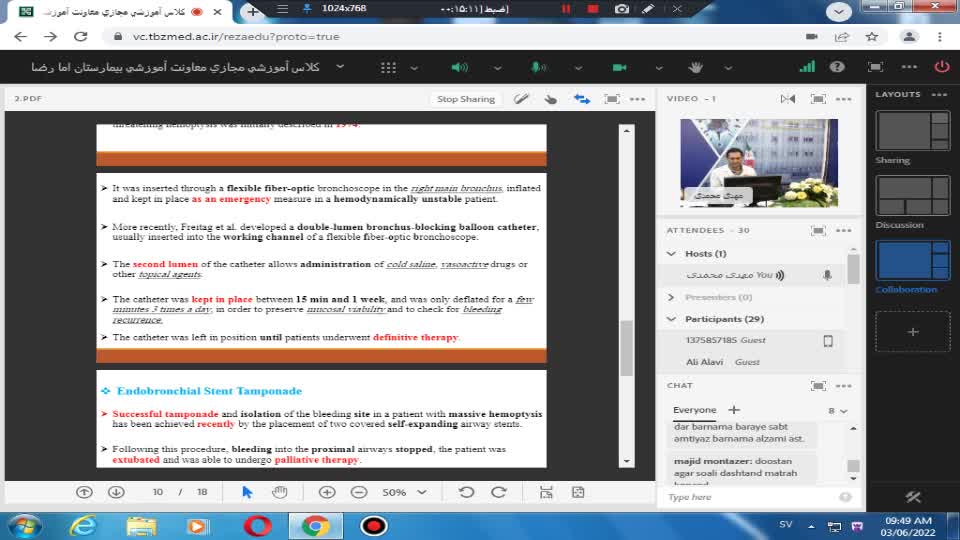Rotate the document counterclockwise
Image resolution: width=960 pixels, height=540 pixels.
pos(466,492)
